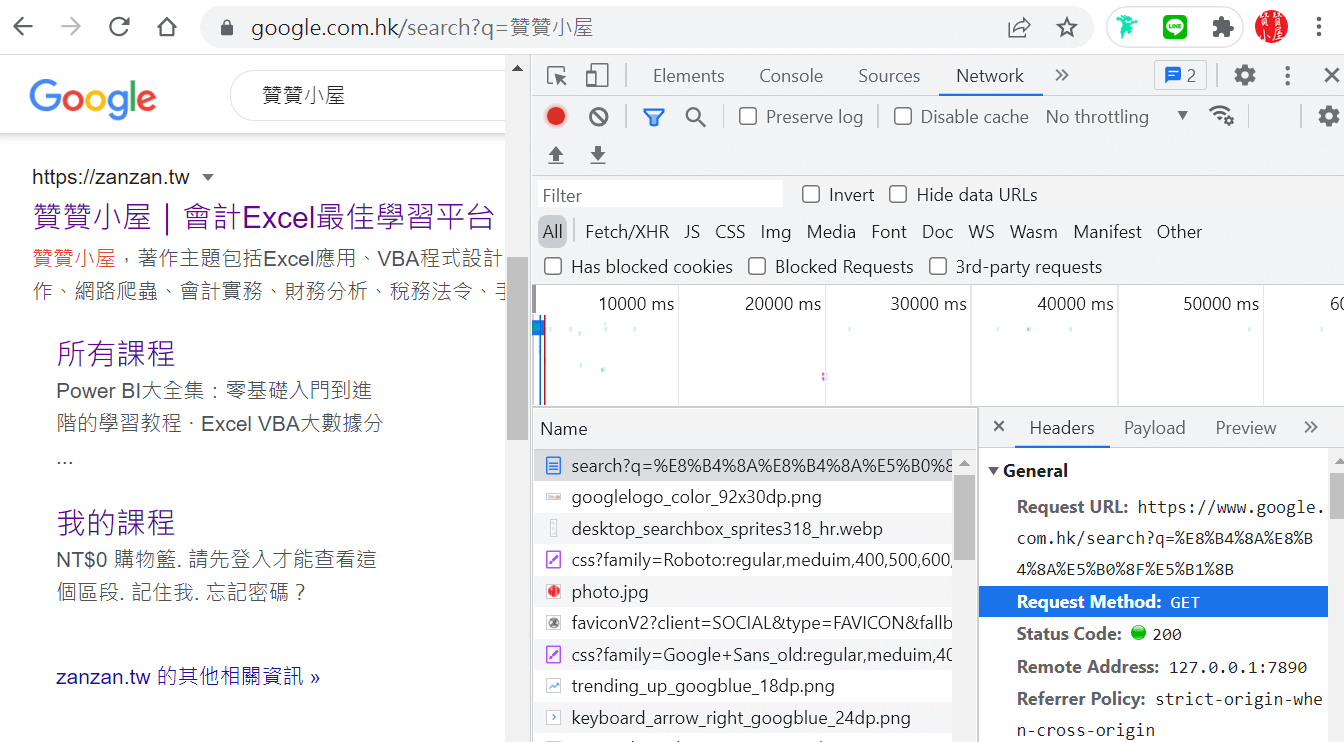Open the zanzan.tw result dropdown arrow
This screenshot has width=1344, height=742.
tap(208, 178)
